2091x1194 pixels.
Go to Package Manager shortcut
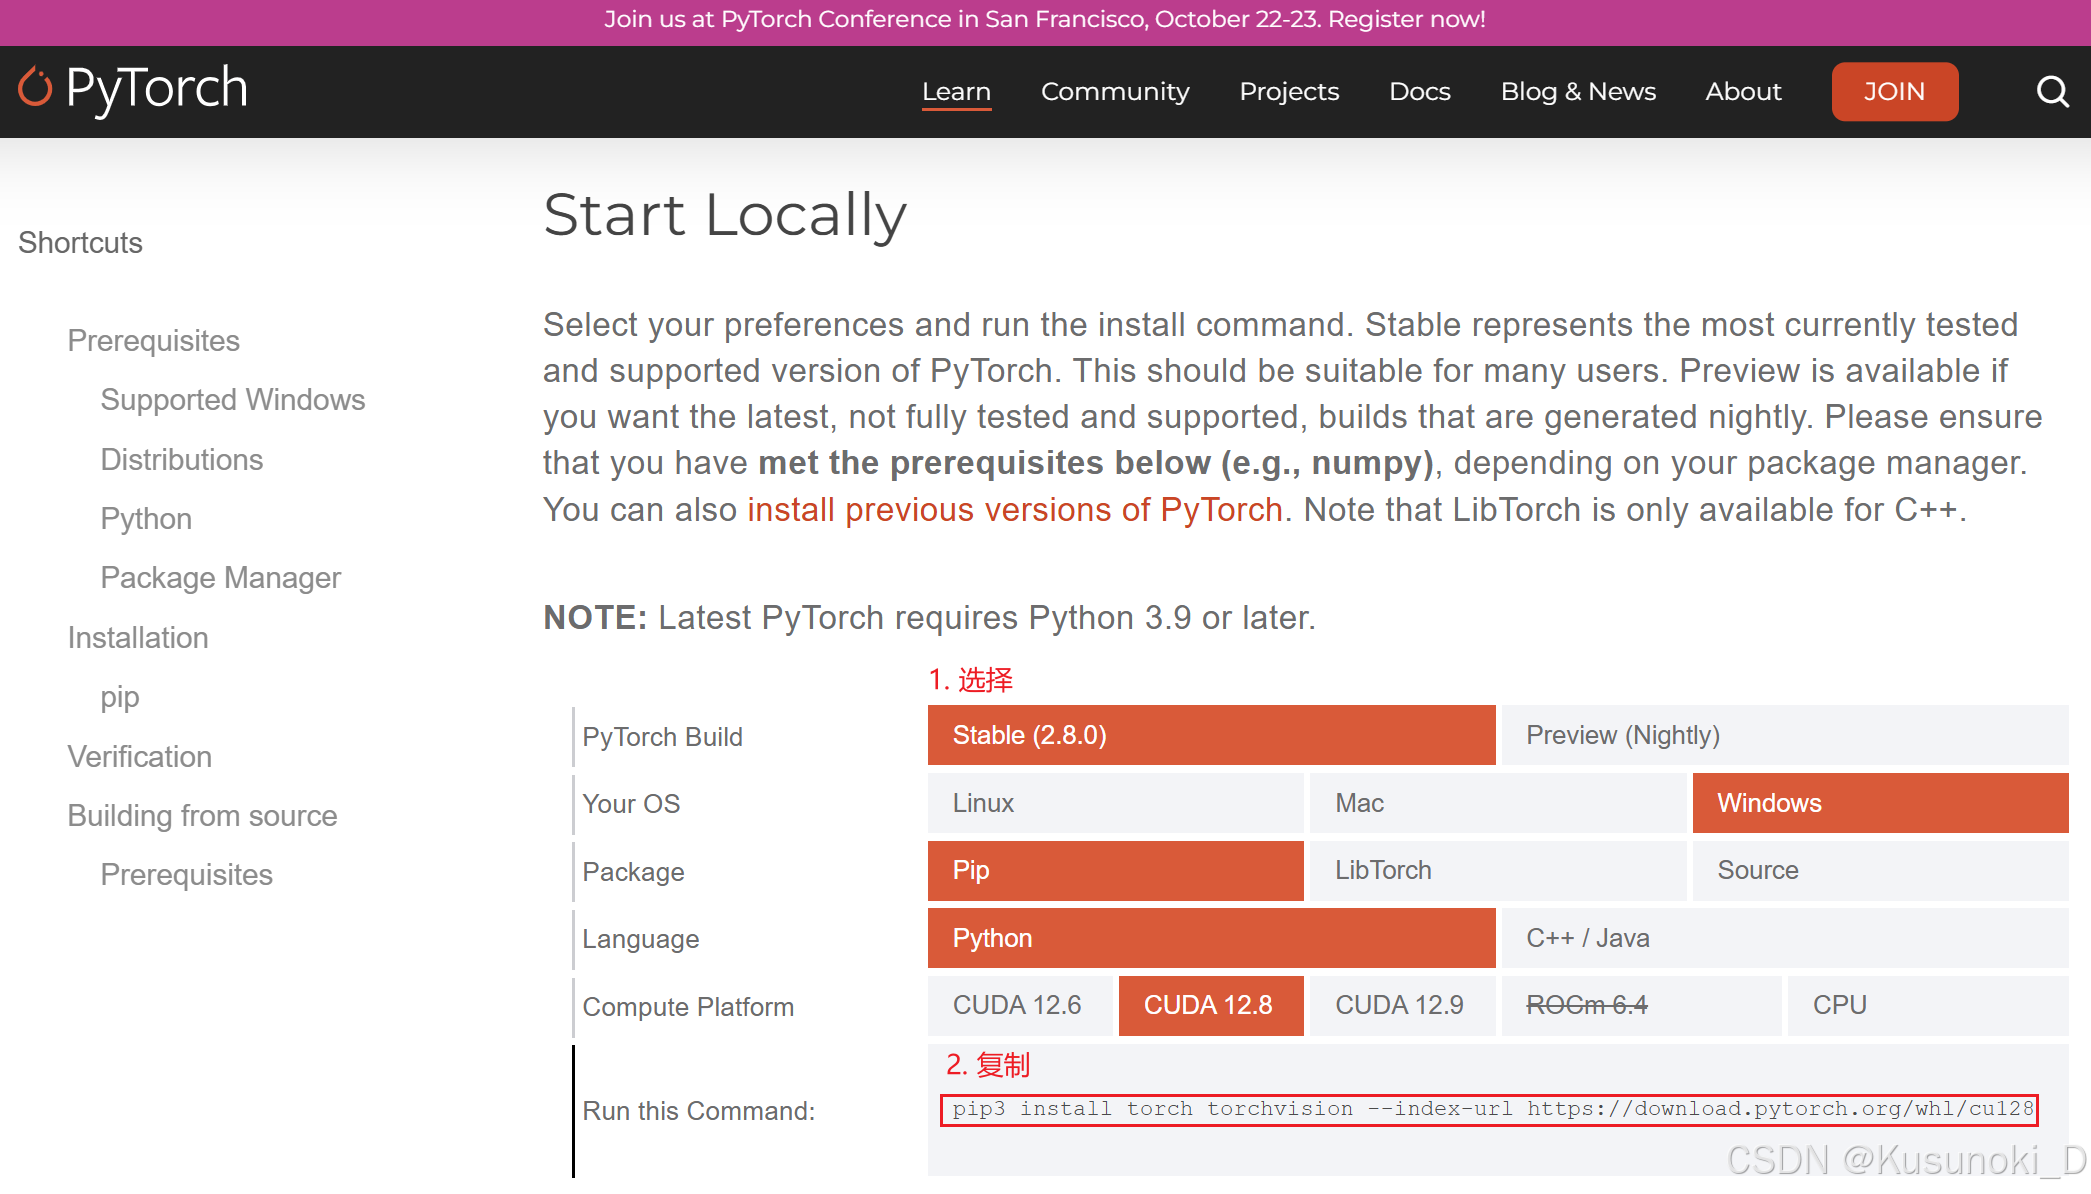(x=220, y=578)
